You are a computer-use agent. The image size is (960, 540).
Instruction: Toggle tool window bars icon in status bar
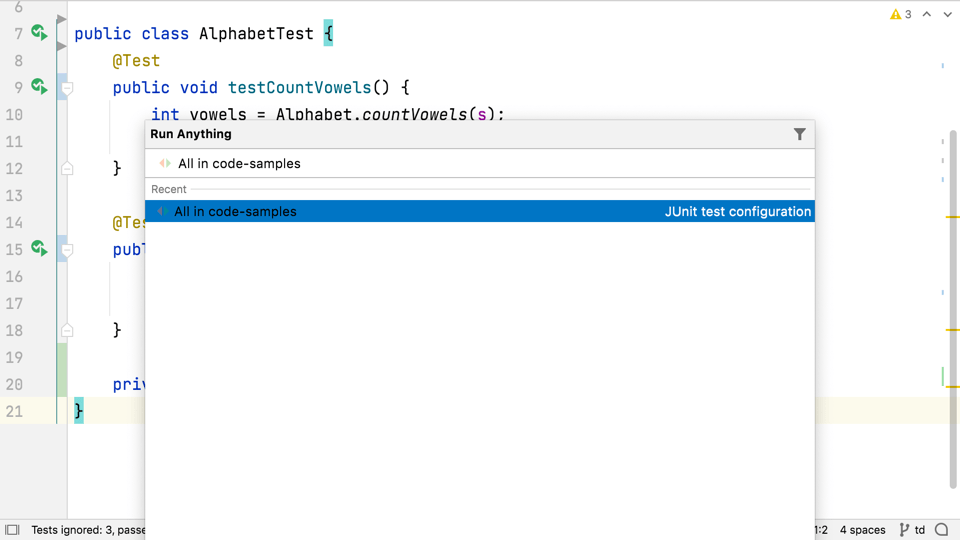[x=12, y=530]
